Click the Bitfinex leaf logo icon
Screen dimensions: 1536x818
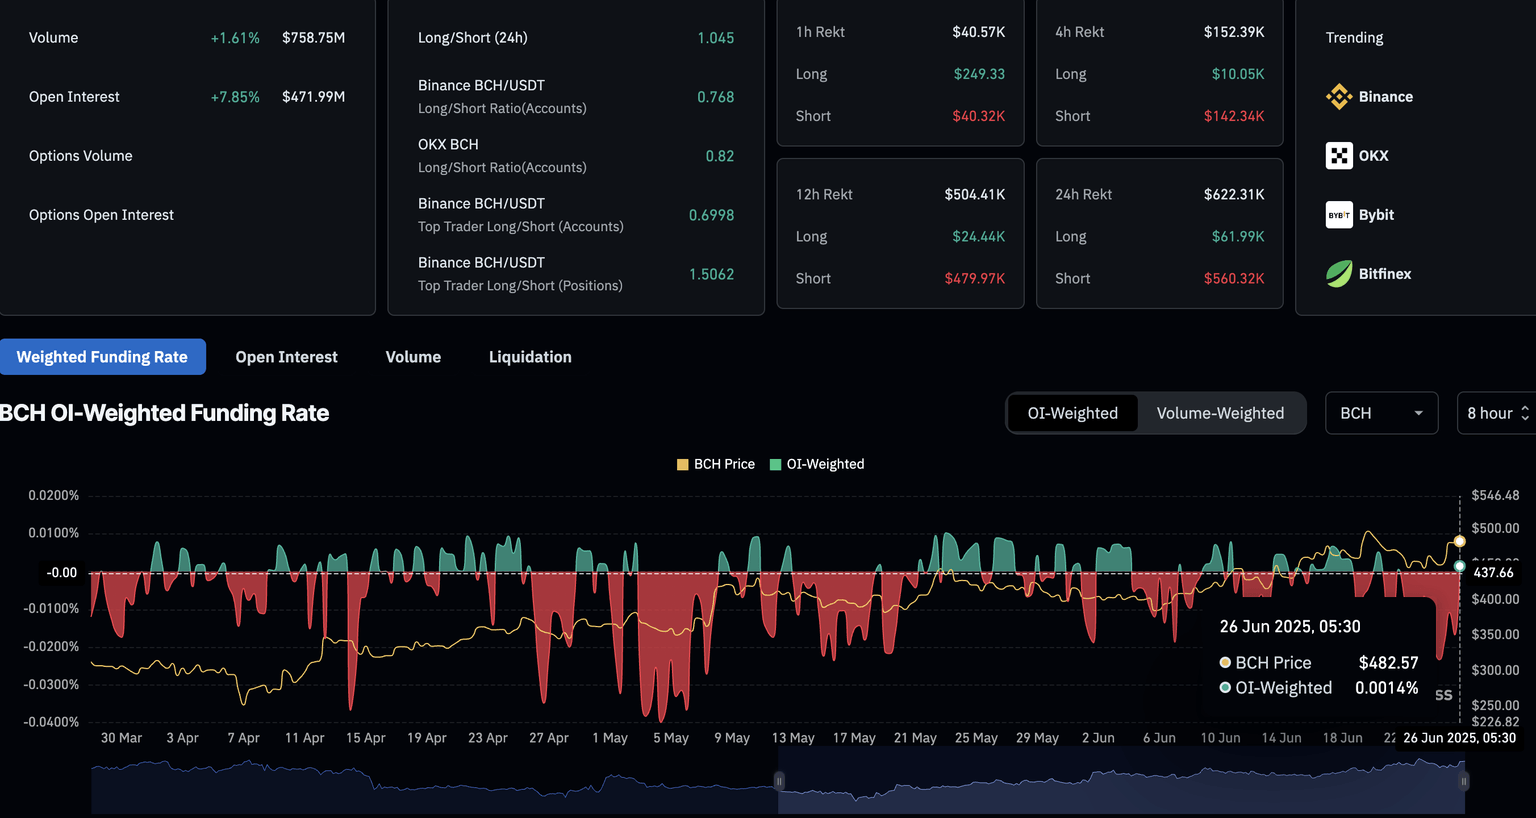(x=1339, y=274)
